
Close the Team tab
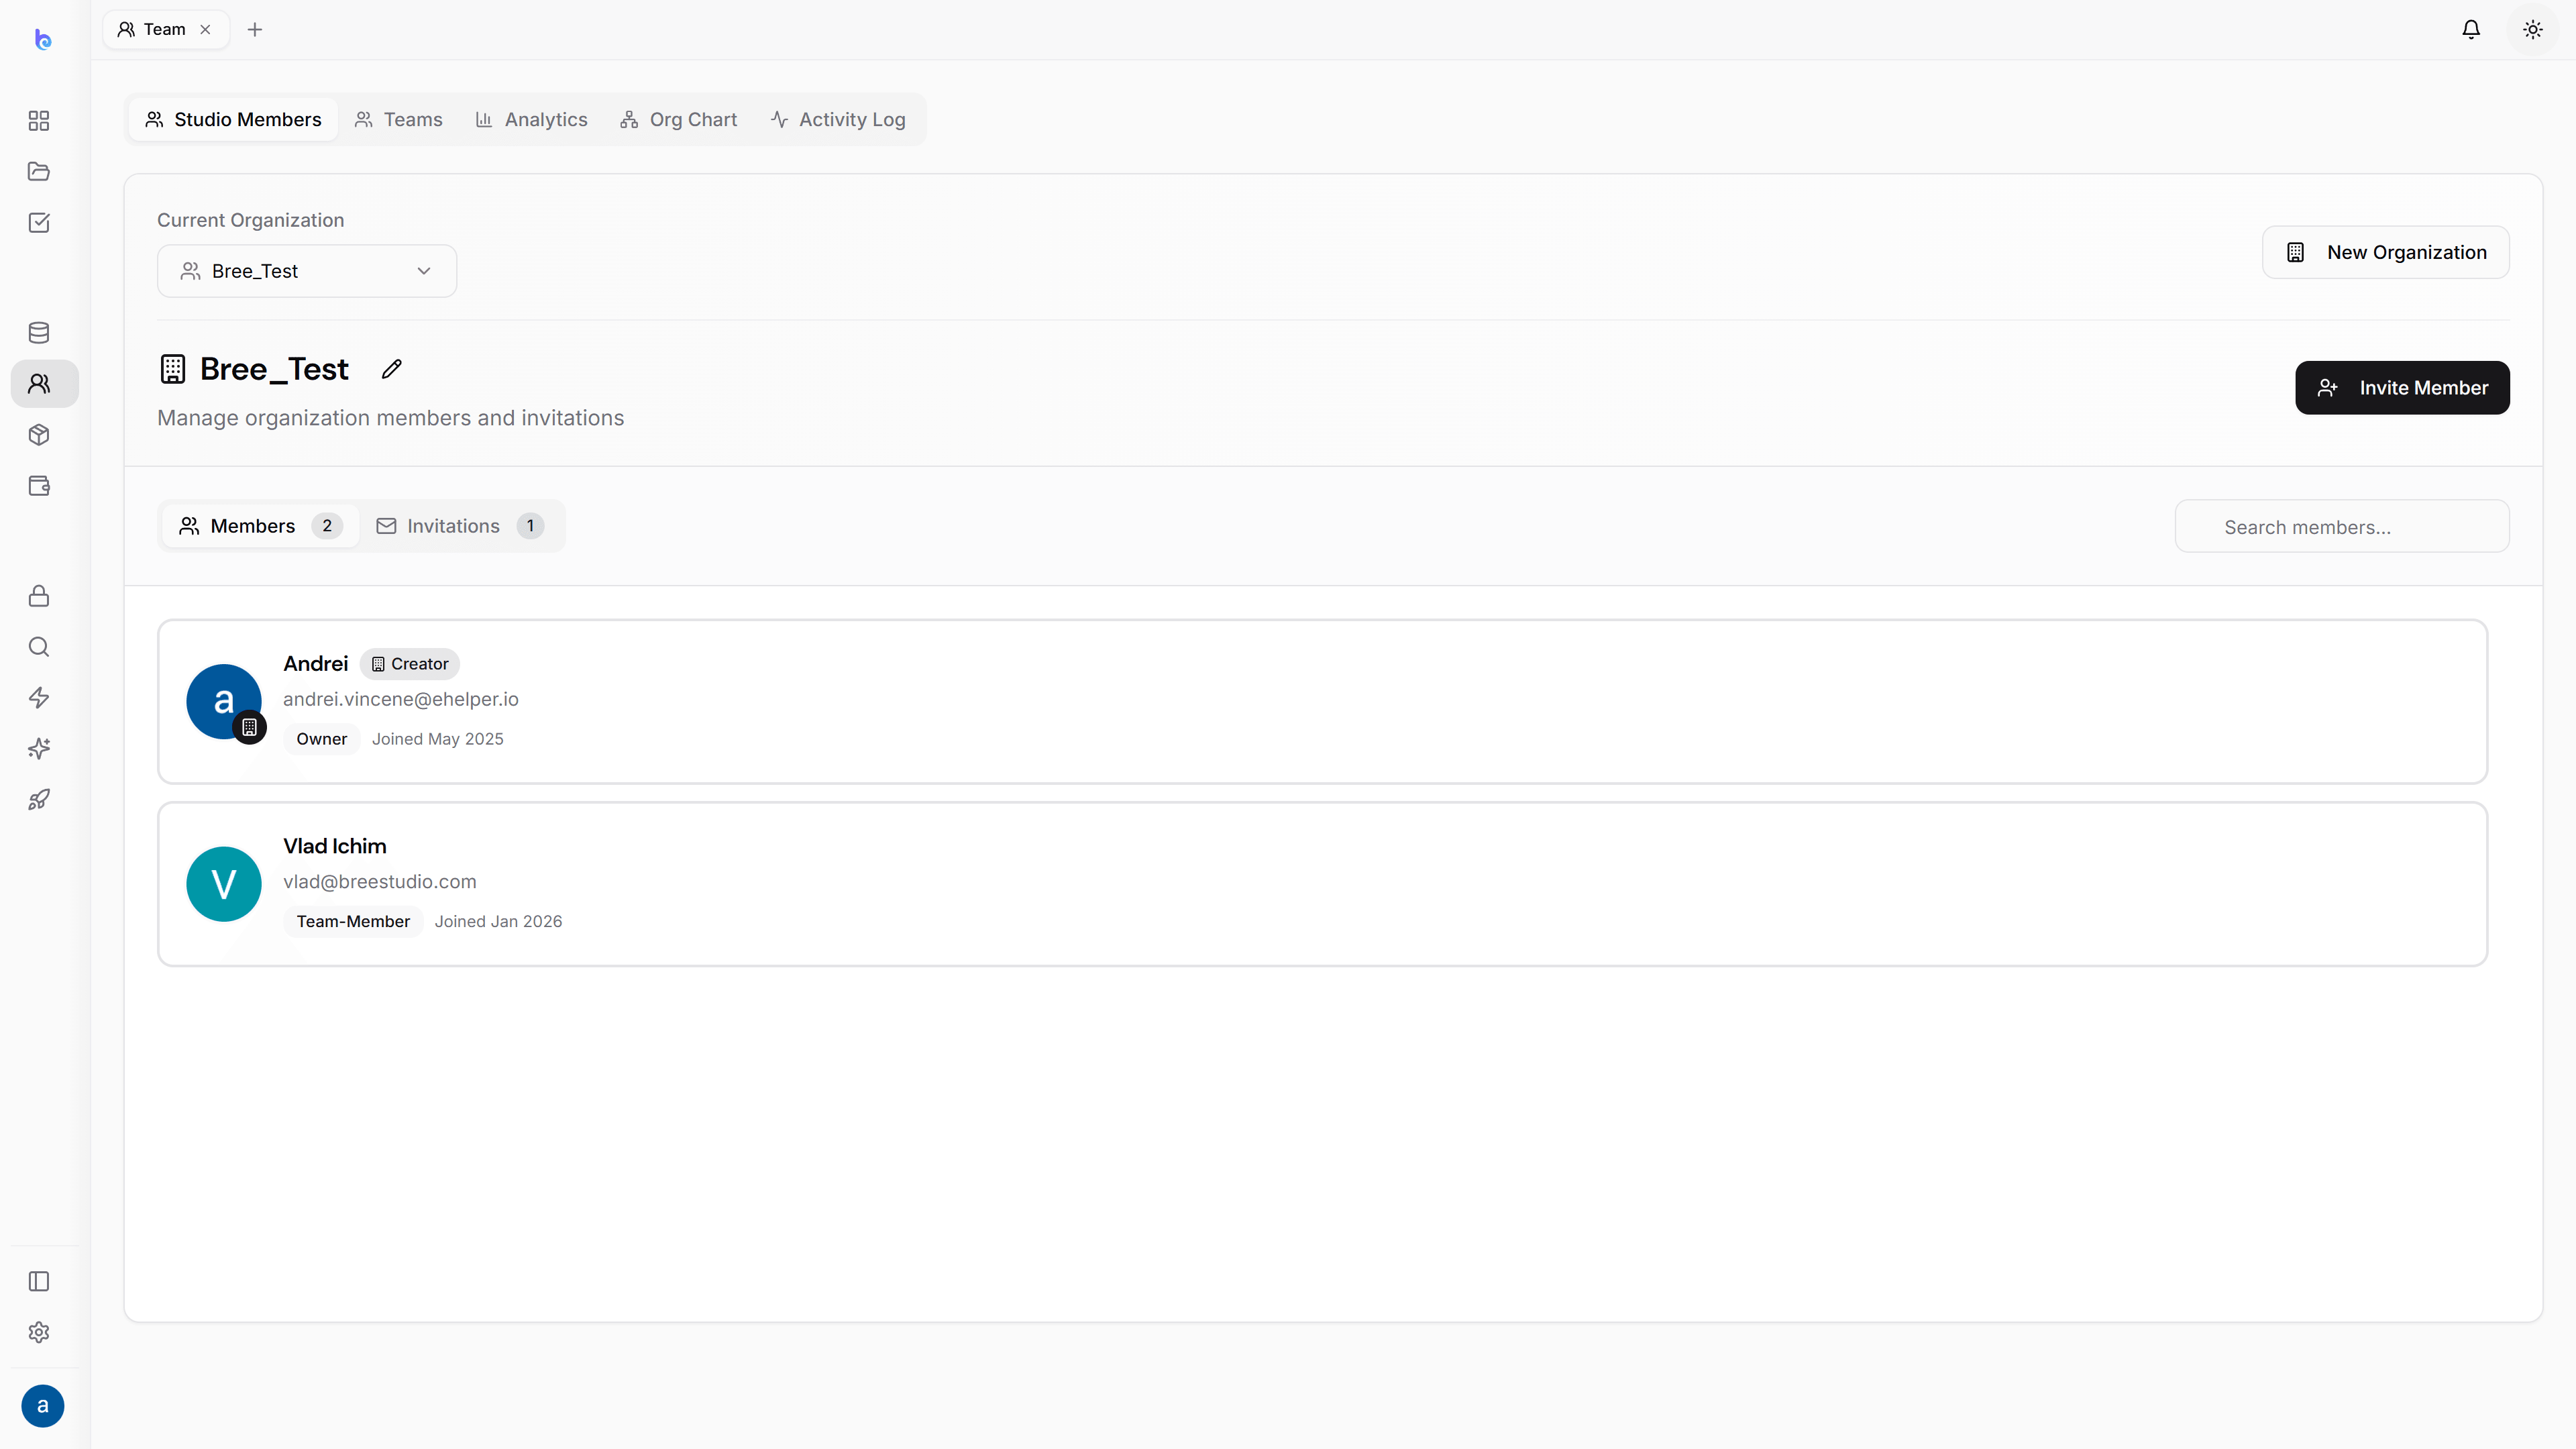pos(205,30)
